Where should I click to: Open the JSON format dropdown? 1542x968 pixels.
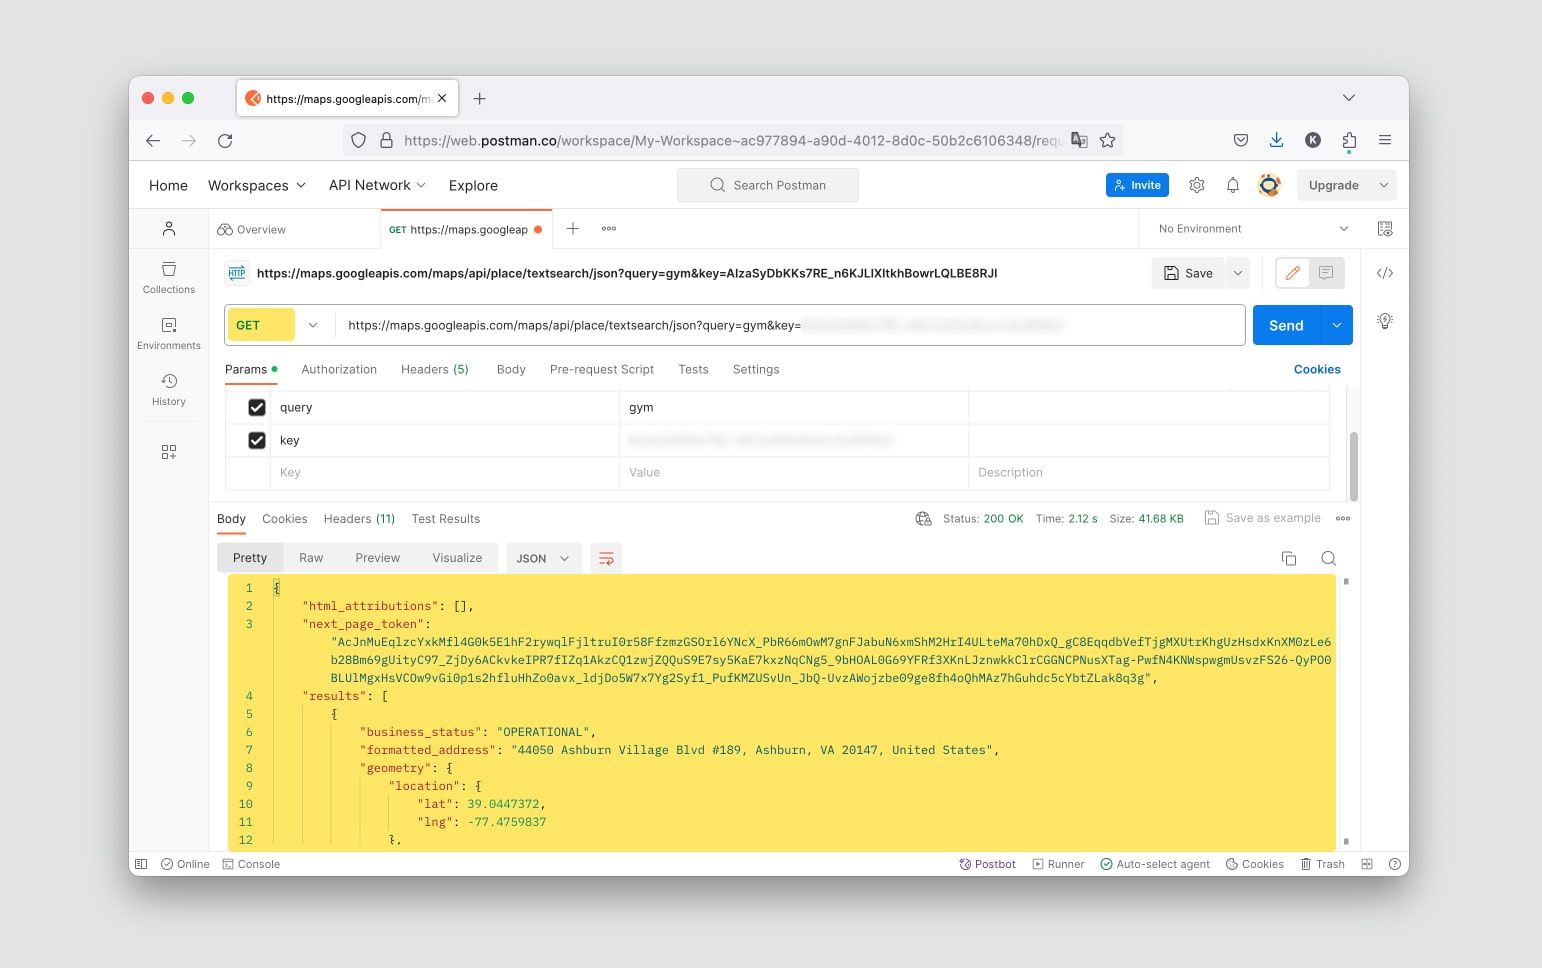pyautogui.click(x=543, y=558)
